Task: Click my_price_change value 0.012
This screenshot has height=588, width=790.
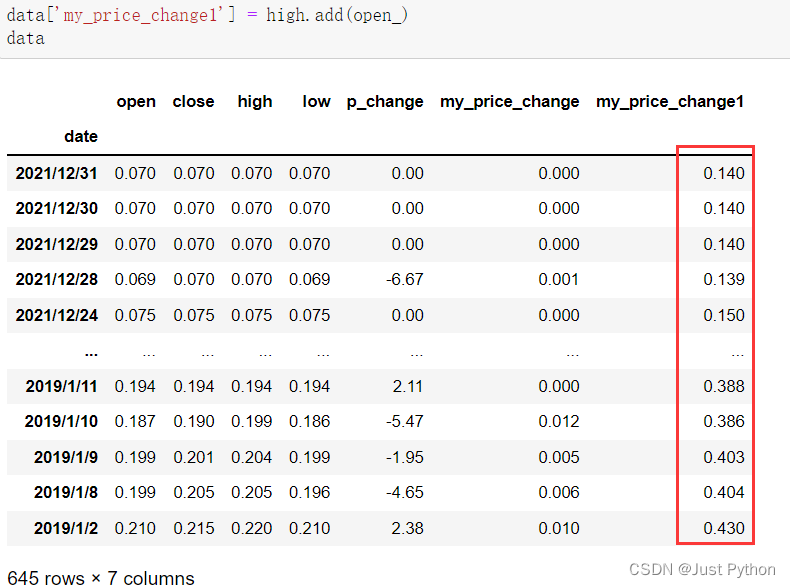Action: [559, 422]
